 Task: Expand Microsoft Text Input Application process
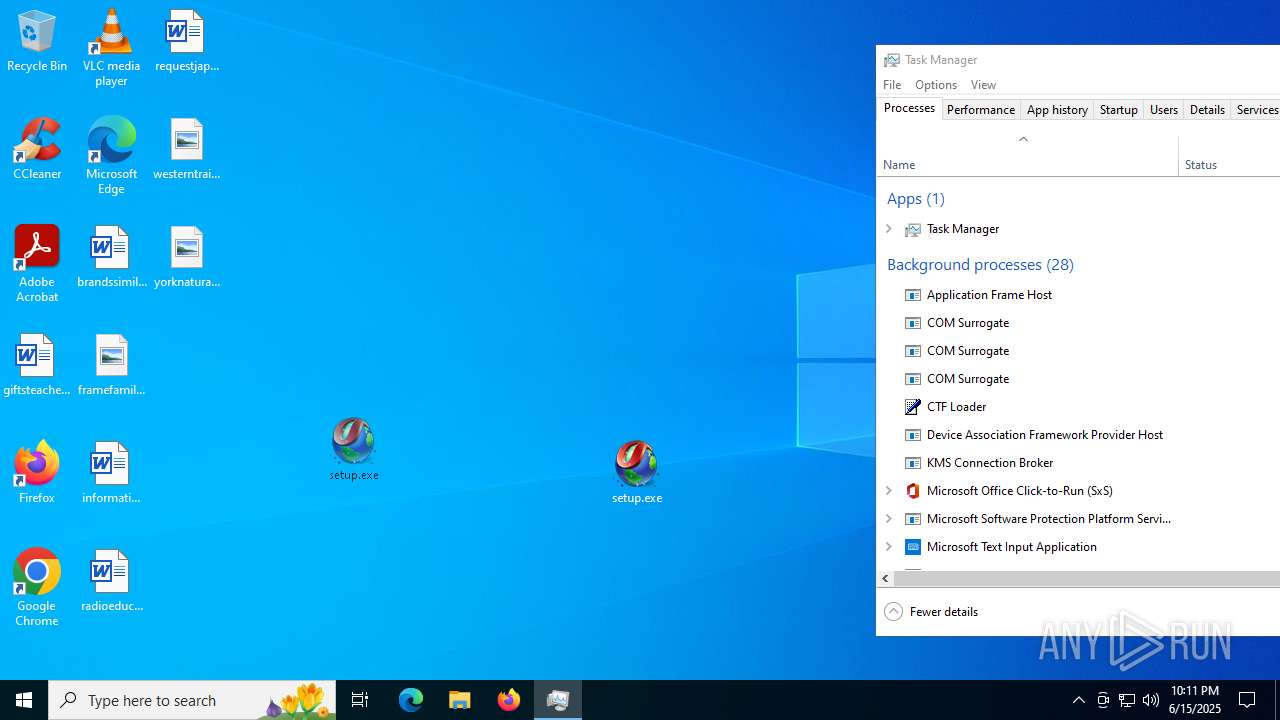(x=889, y=547)
